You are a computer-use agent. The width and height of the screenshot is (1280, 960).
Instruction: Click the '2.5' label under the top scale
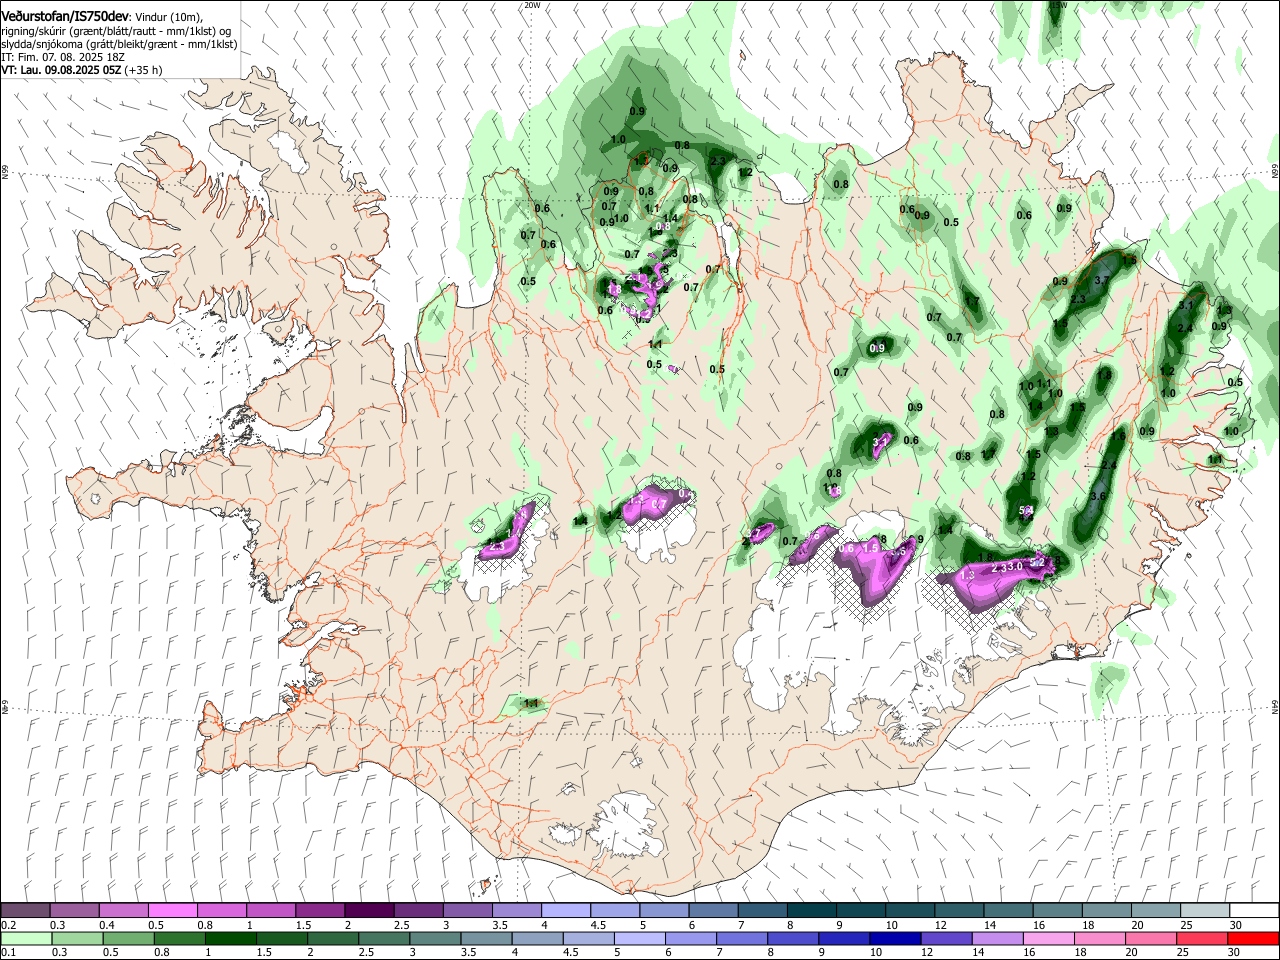pyautogui.click(x=401, y=925)
